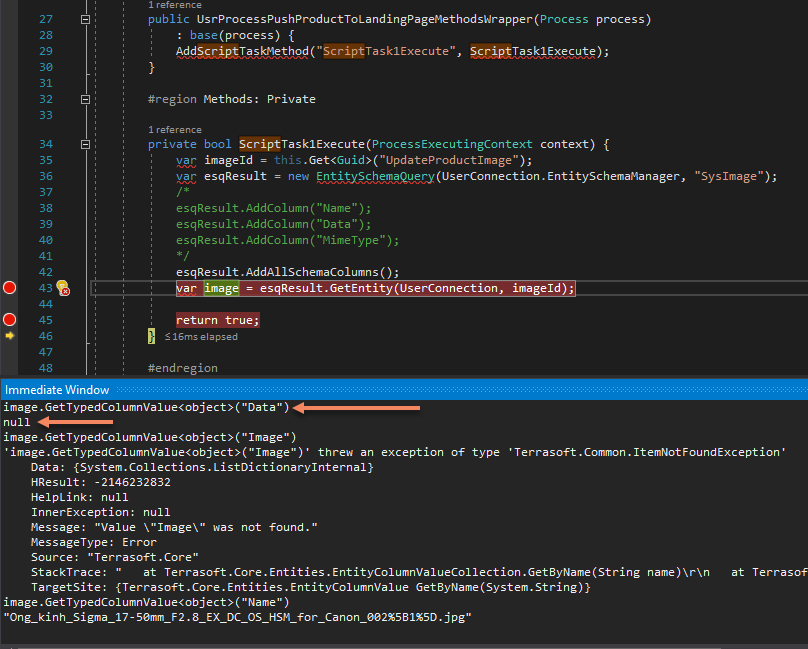Viewport: 808px width, 649px height.
Task: Click the commented AddColumn("Data") line
Action: pyautogui.click(x=274, y=224)
